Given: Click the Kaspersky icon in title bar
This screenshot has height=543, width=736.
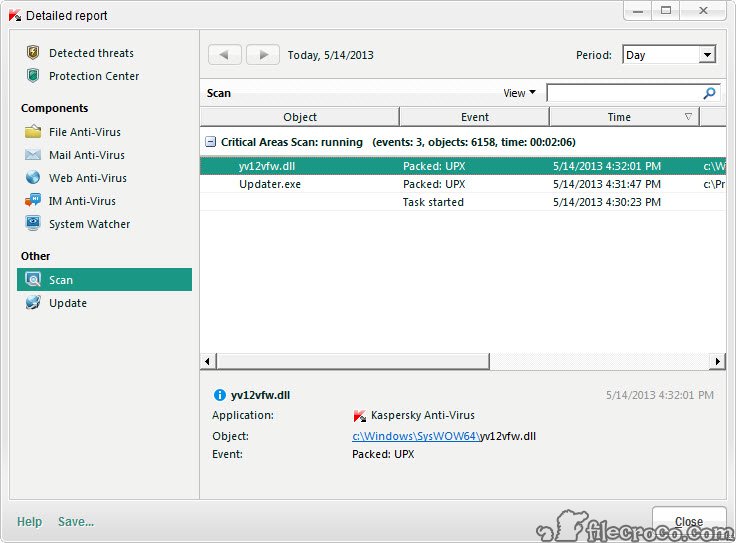Looking at the screenshot, I should (15, 15).
